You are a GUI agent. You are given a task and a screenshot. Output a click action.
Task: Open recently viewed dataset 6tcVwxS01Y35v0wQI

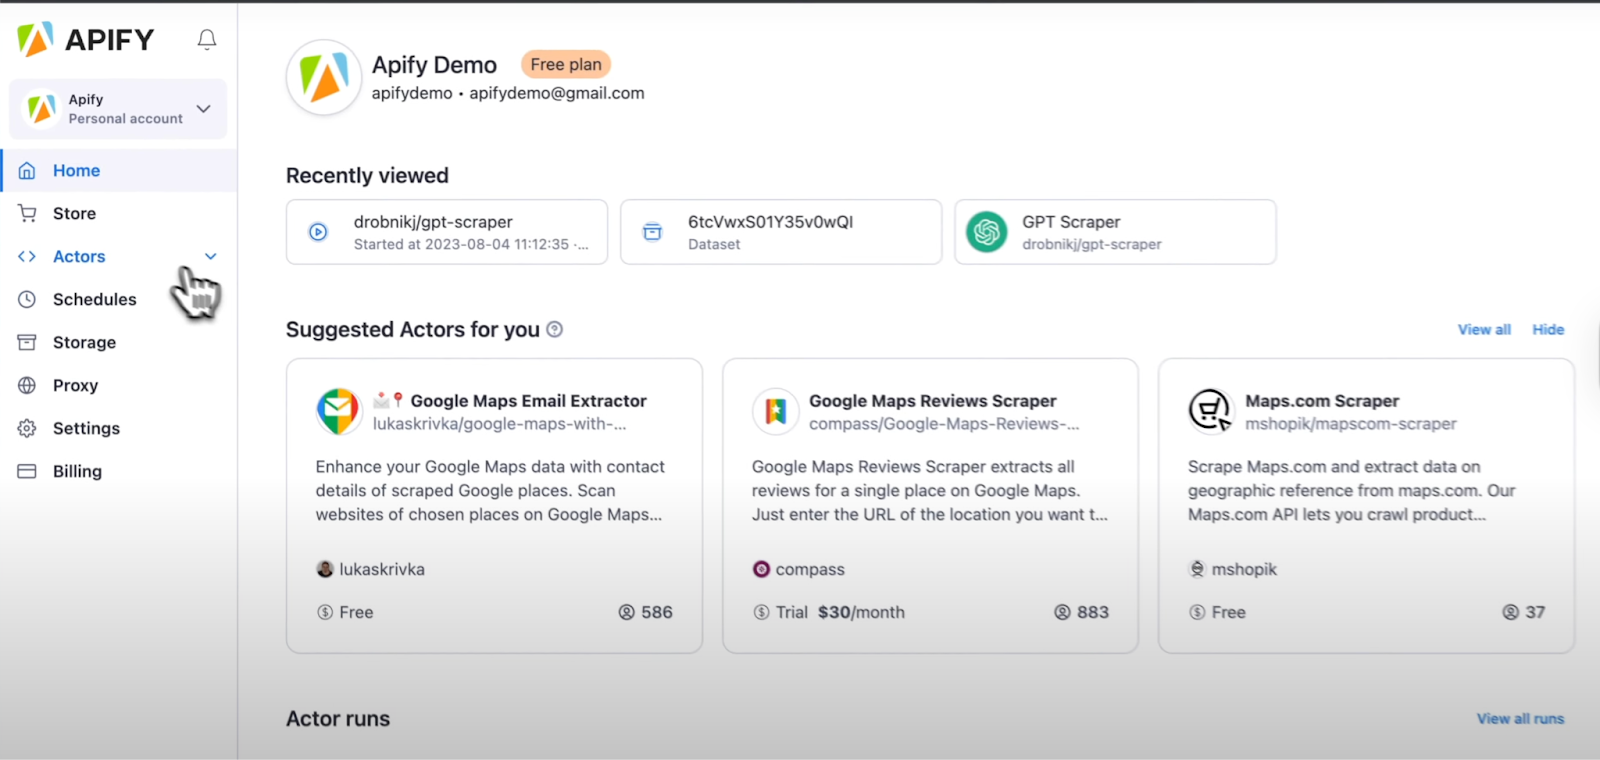click(x=781, y=232)
